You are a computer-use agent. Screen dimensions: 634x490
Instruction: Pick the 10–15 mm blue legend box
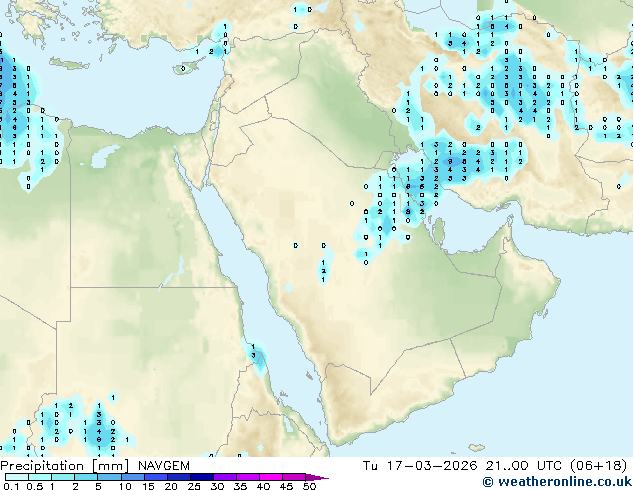point(133,477)
